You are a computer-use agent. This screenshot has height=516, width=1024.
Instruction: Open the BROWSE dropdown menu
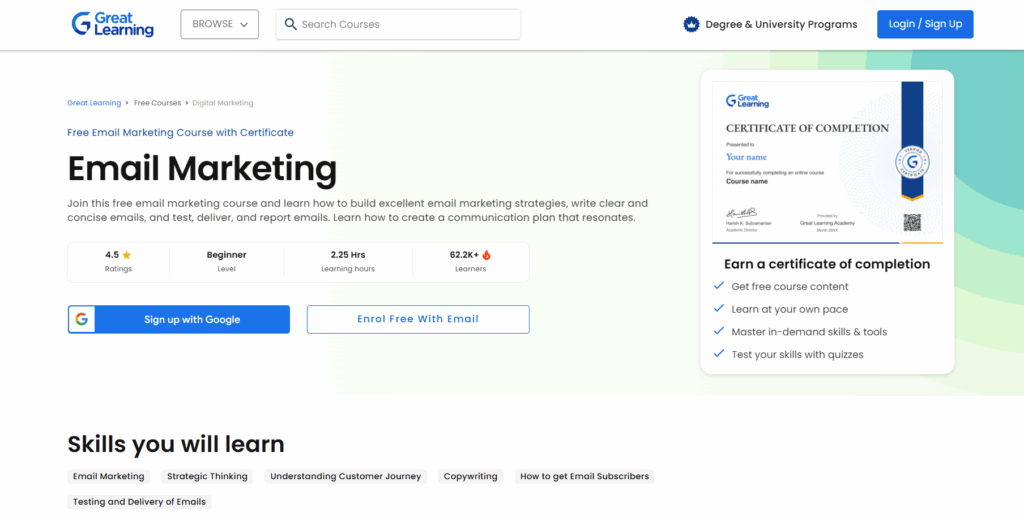click(x=219, y=24)
